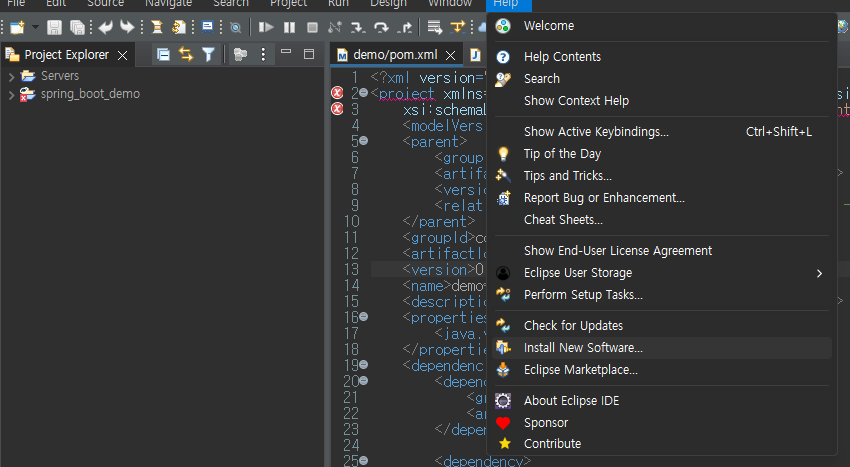850x467 pixels.
Task: Click the Sponsor heart entry
Action: 662,423
